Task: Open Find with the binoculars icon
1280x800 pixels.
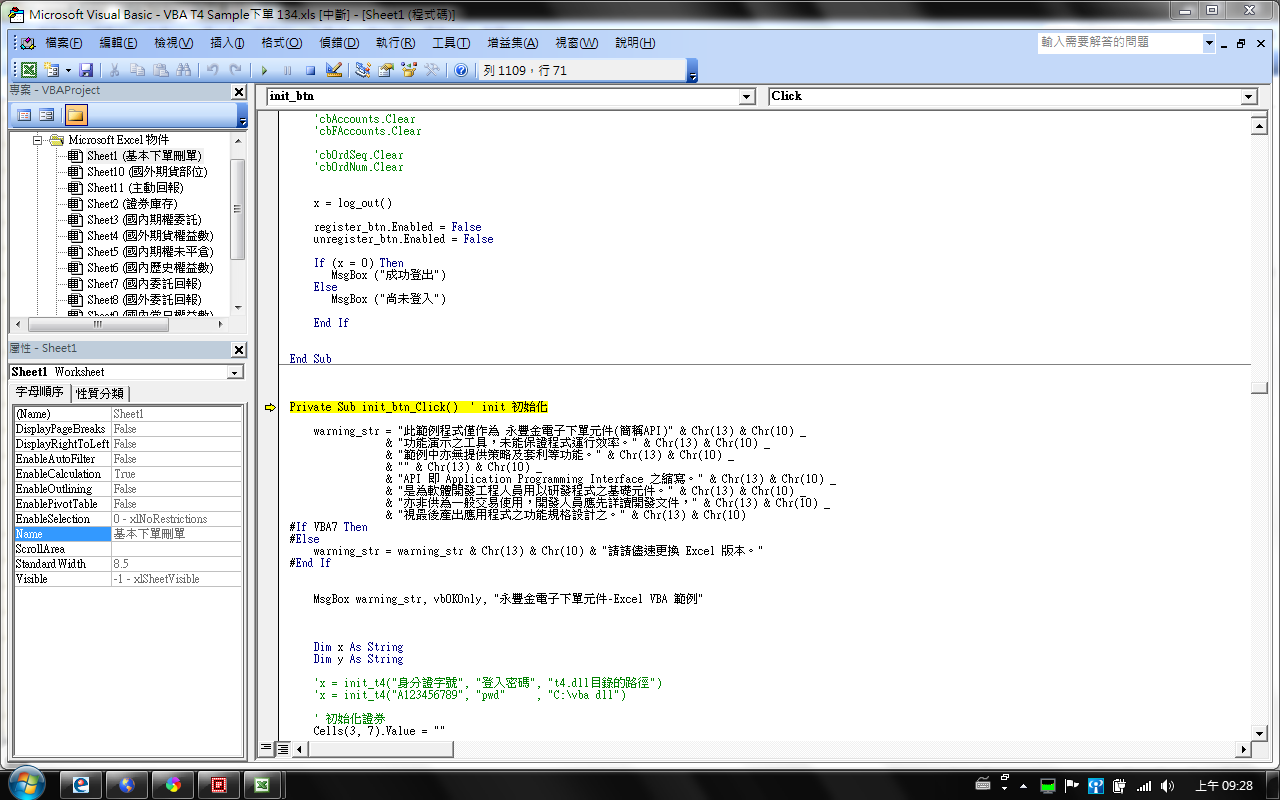Action: [x=183, y=70]
